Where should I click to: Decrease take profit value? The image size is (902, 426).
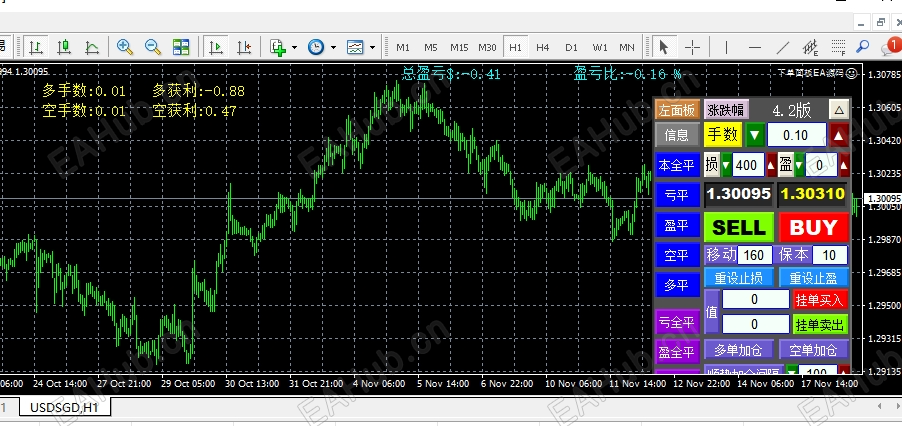click(x=799, y=166)
